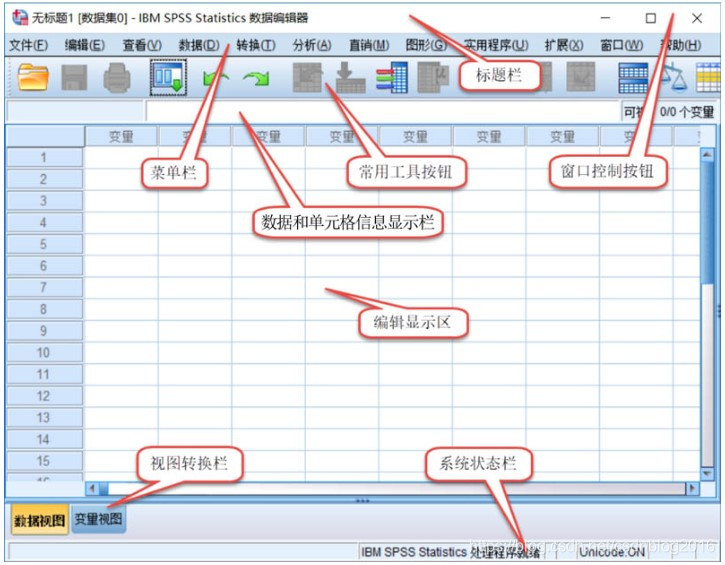Click the cell name box above grid
The width and height of the screenshot is (725, 565).
coord(75,111)
